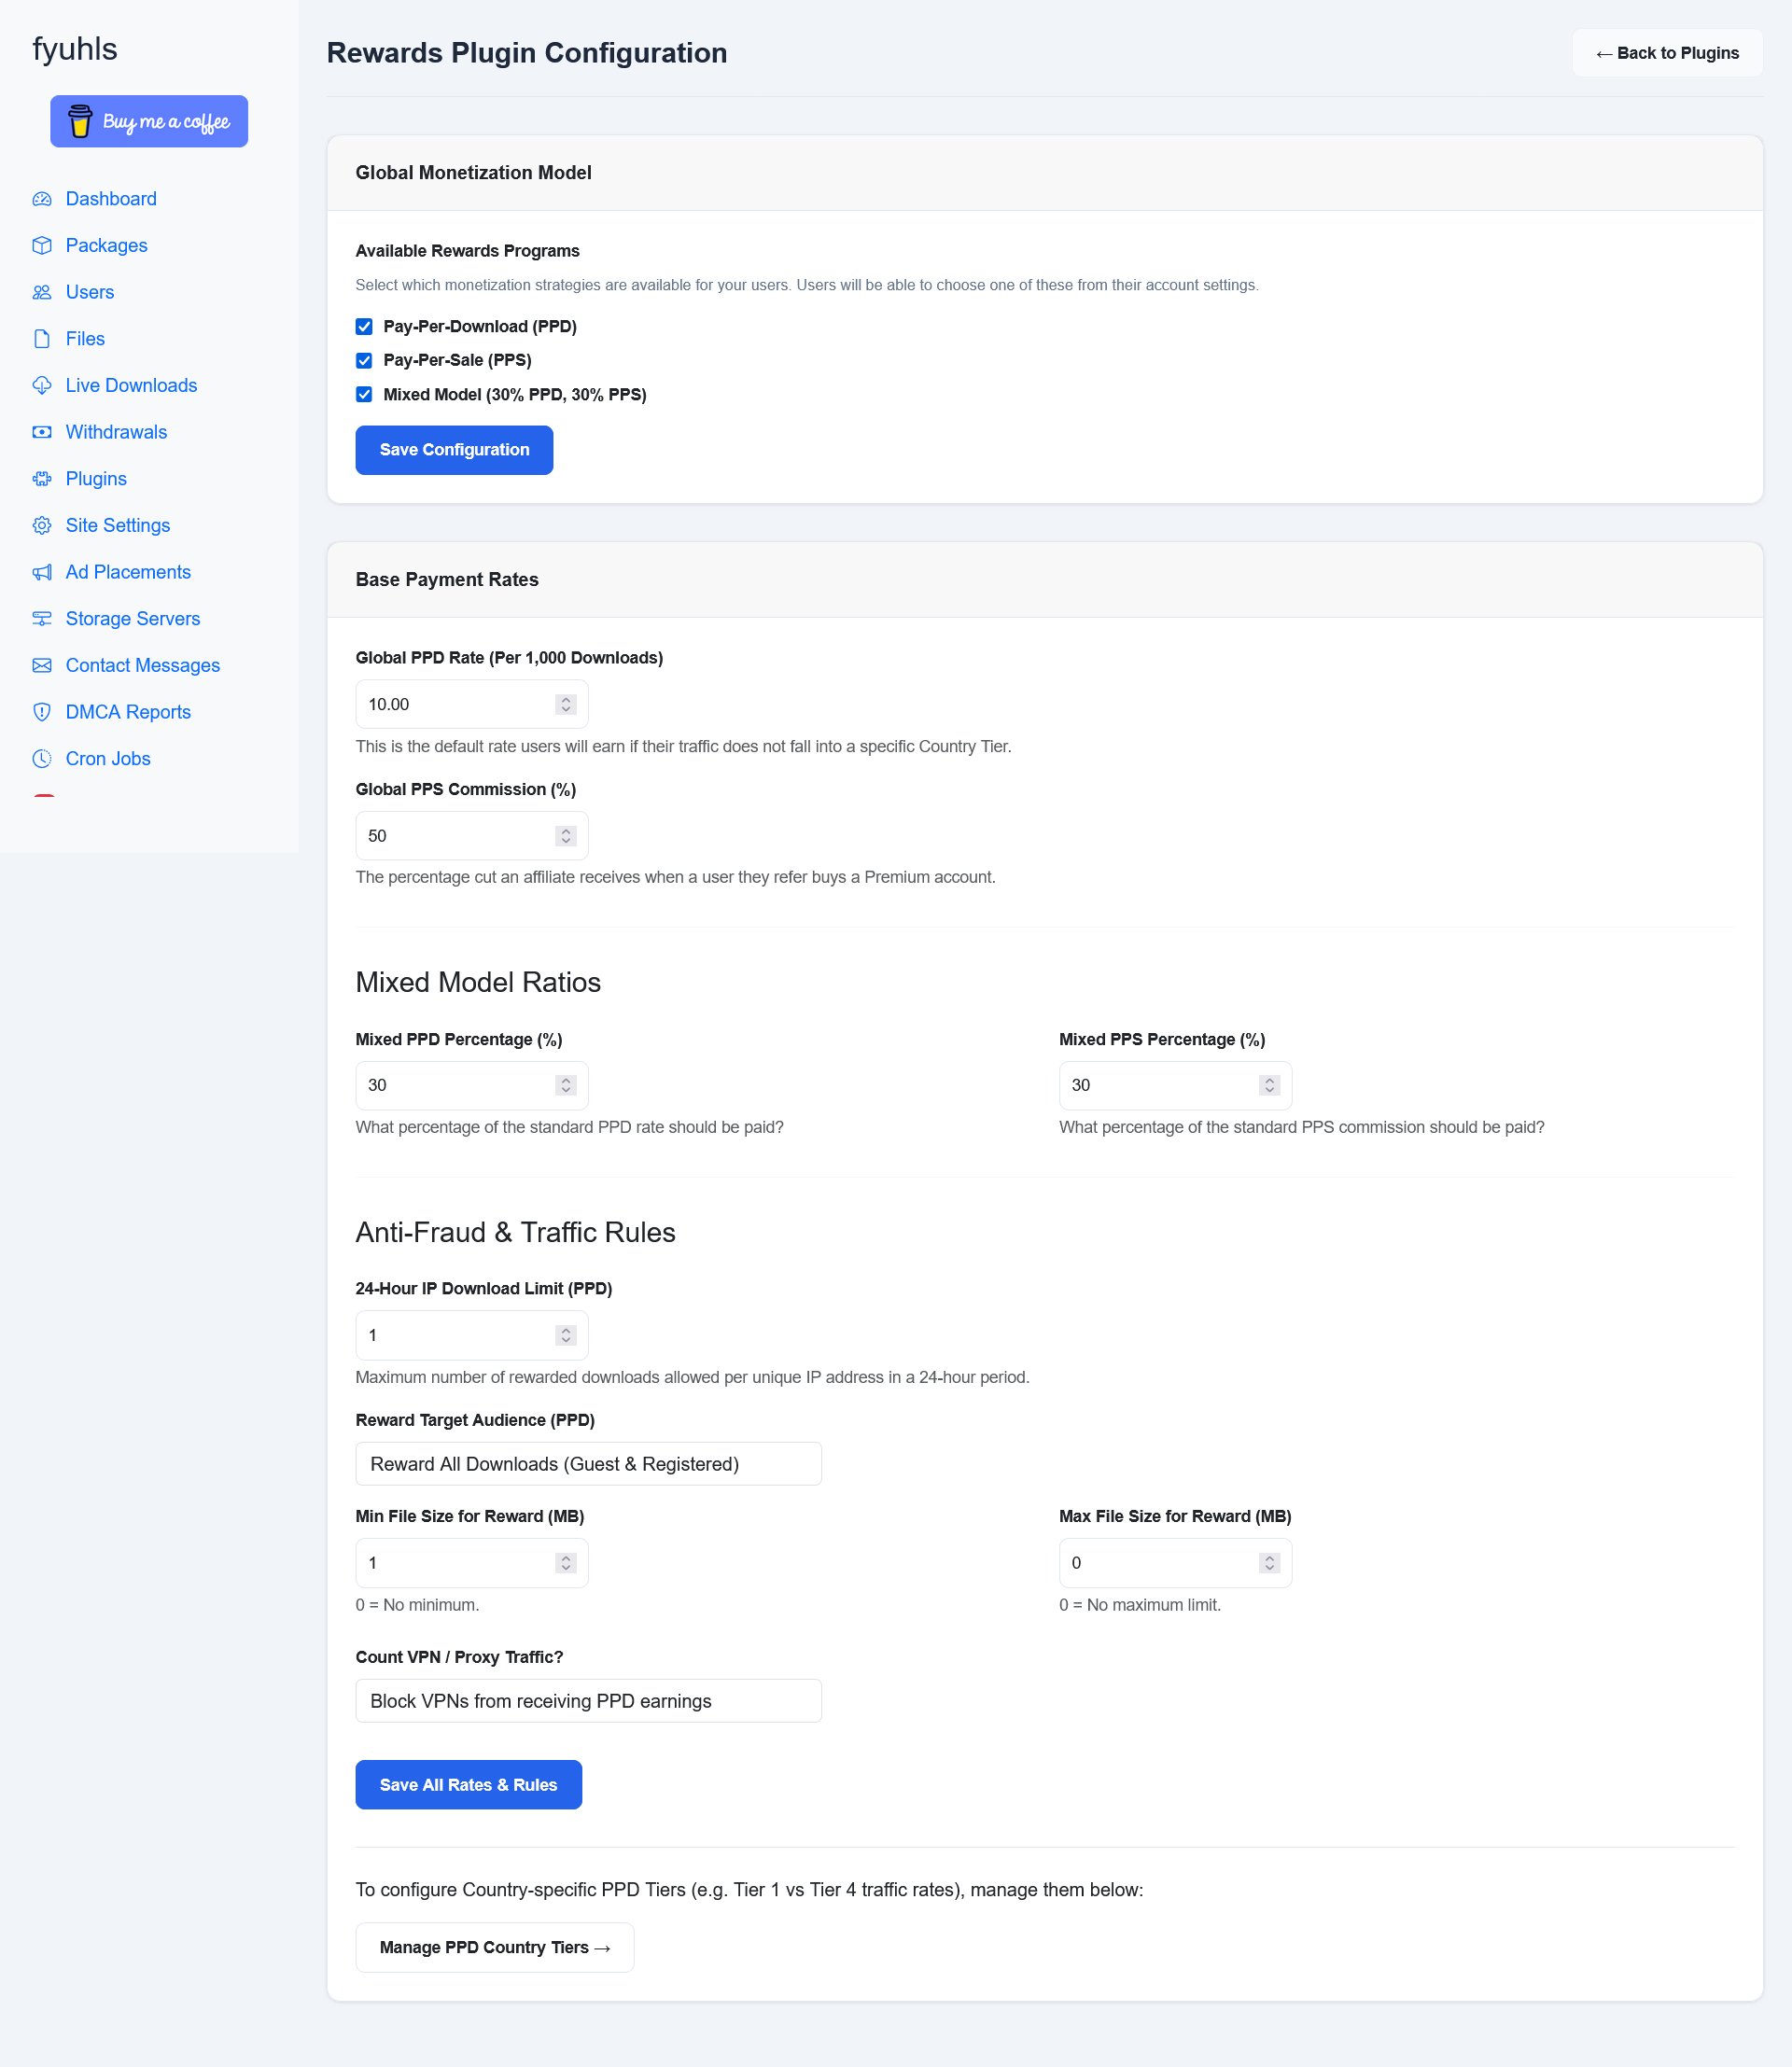Click the Site Settings gear icon
The width and height of the screenshot is (1792, 2067).
tap(42, 526)
